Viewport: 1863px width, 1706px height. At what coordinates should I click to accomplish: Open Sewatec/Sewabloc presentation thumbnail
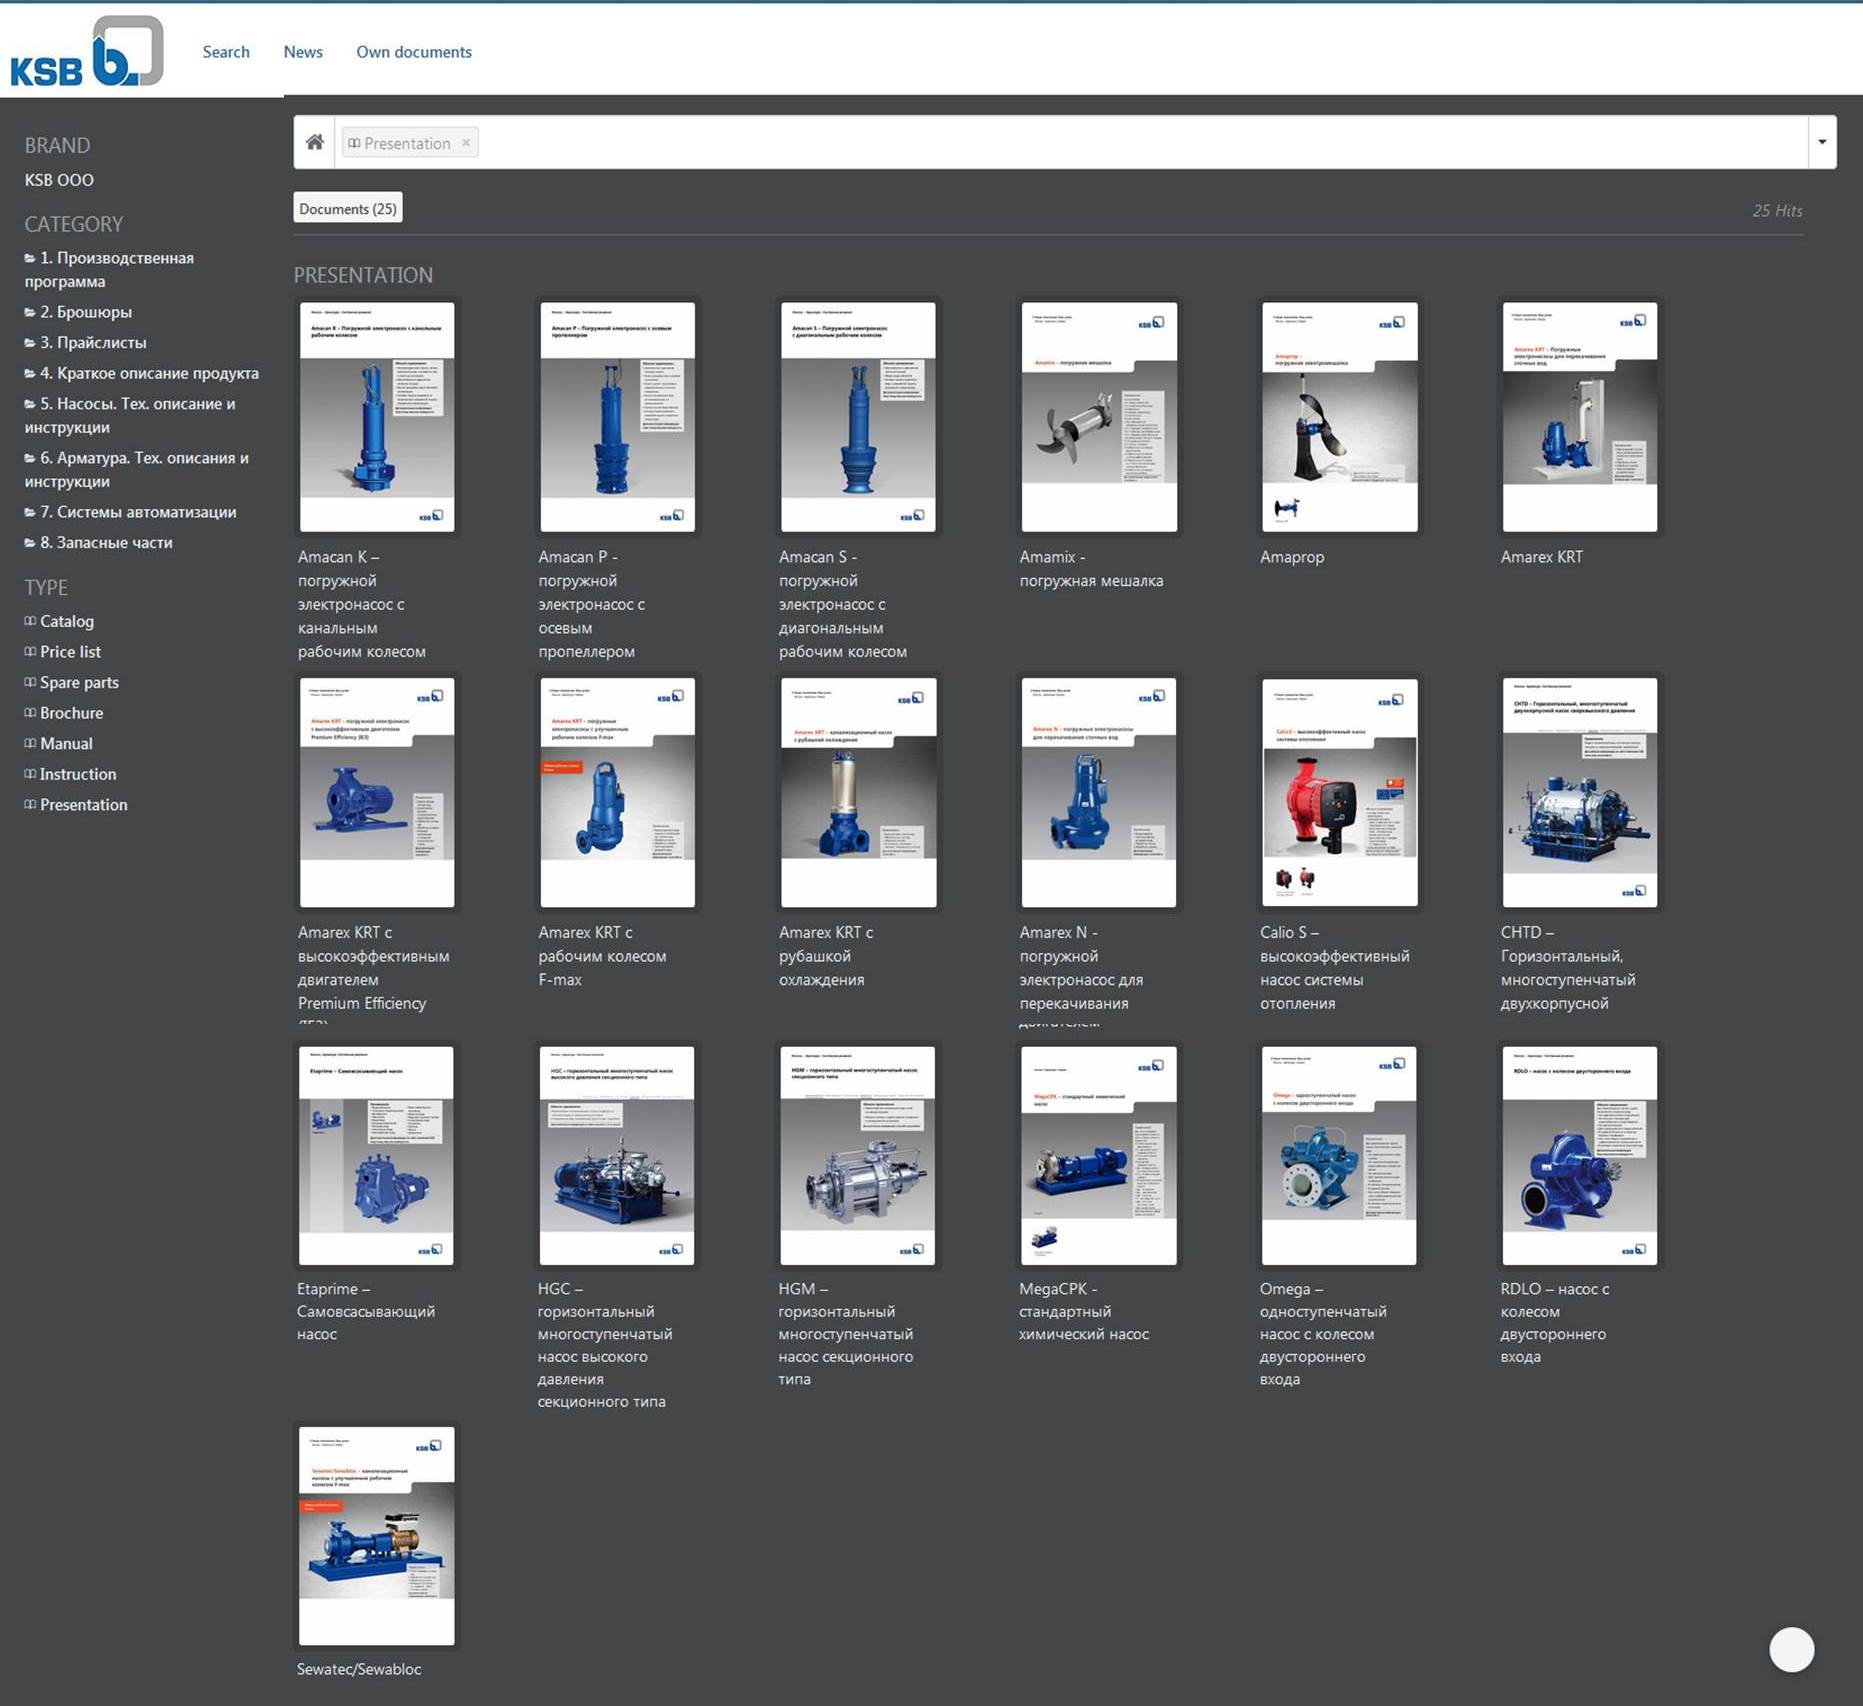pos(377,1536)
